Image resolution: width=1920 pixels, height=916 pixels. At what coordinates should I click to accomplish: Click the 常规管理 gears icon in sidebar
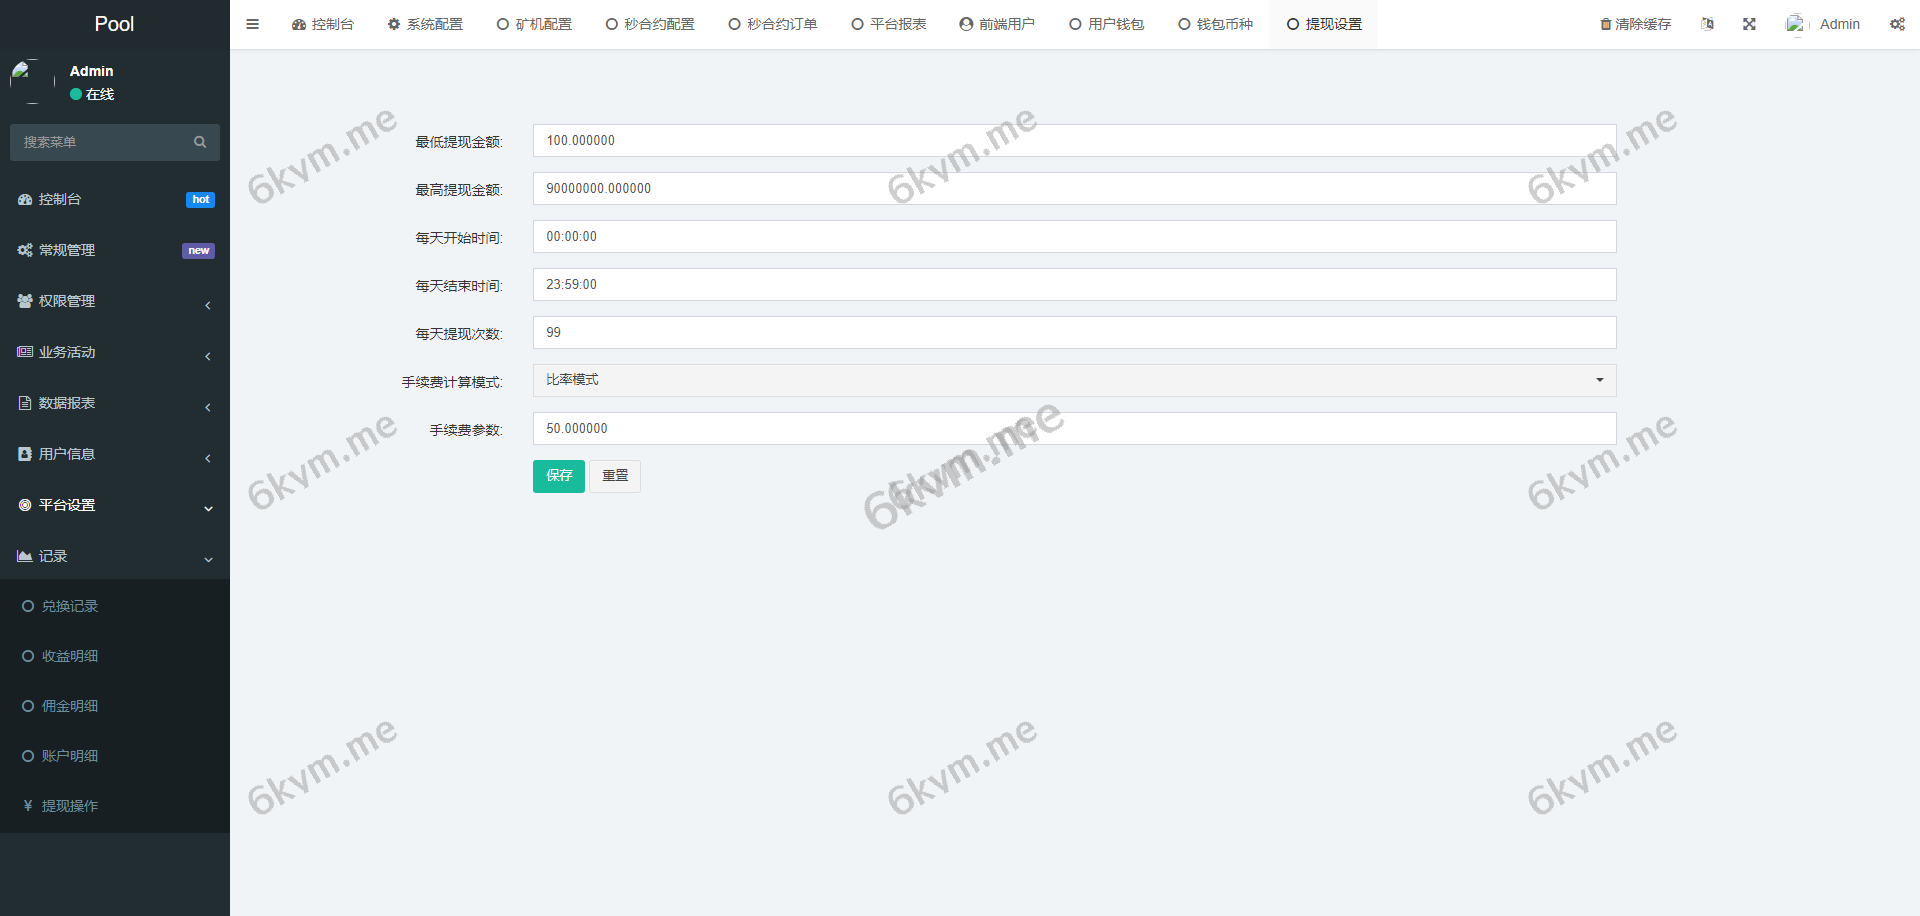click(25, 250)
